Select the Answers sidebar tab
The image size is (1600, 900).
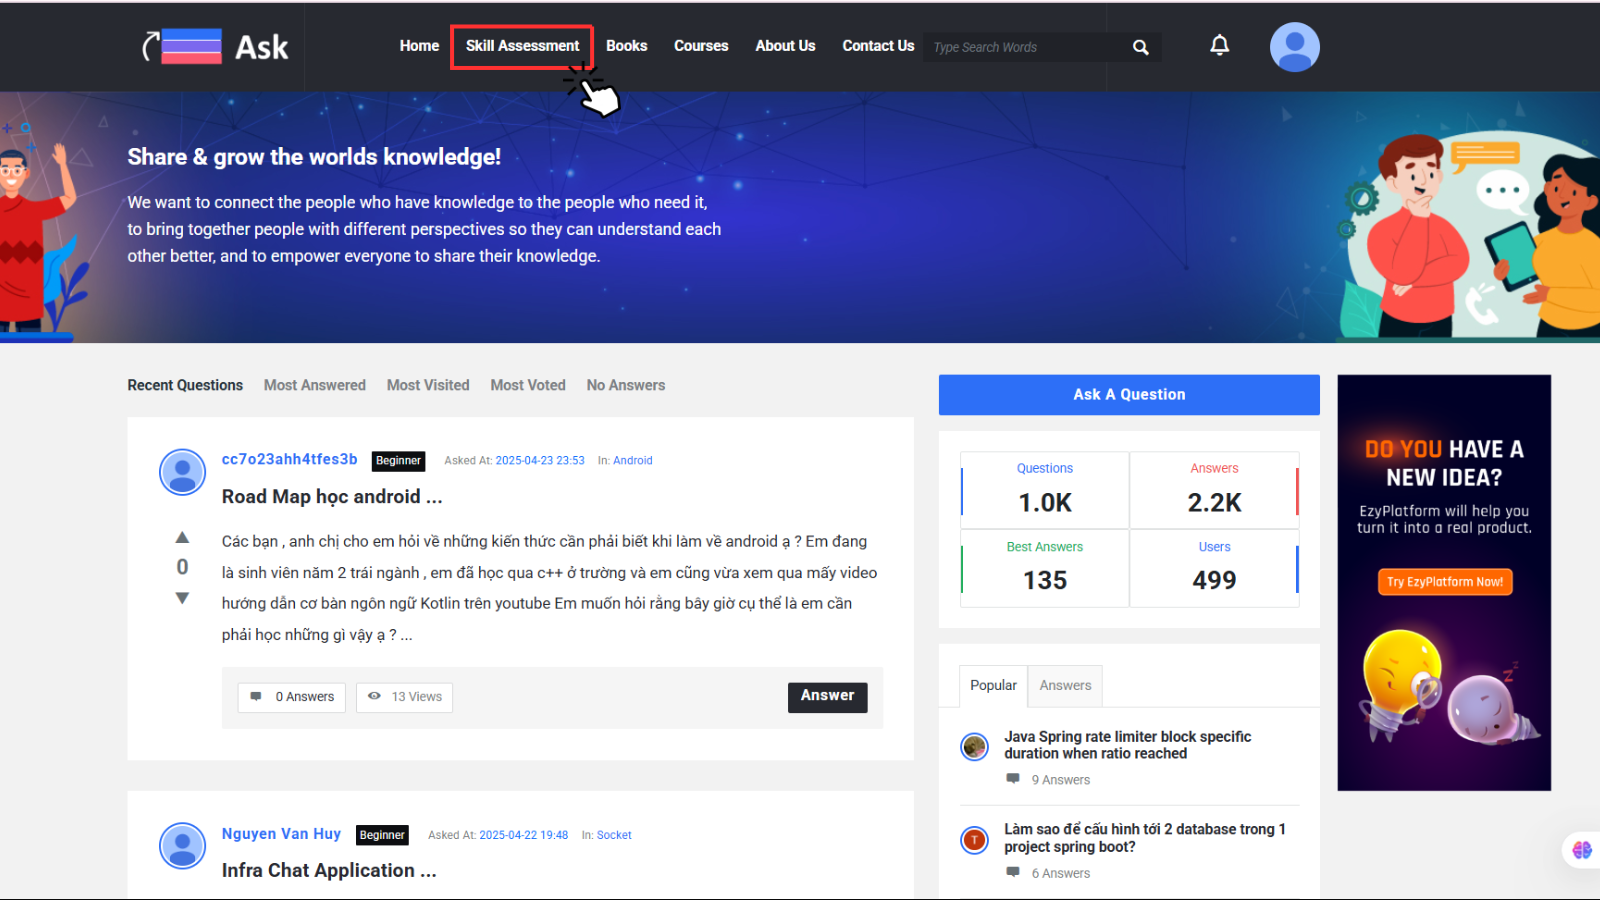[x=1065, y=686]
